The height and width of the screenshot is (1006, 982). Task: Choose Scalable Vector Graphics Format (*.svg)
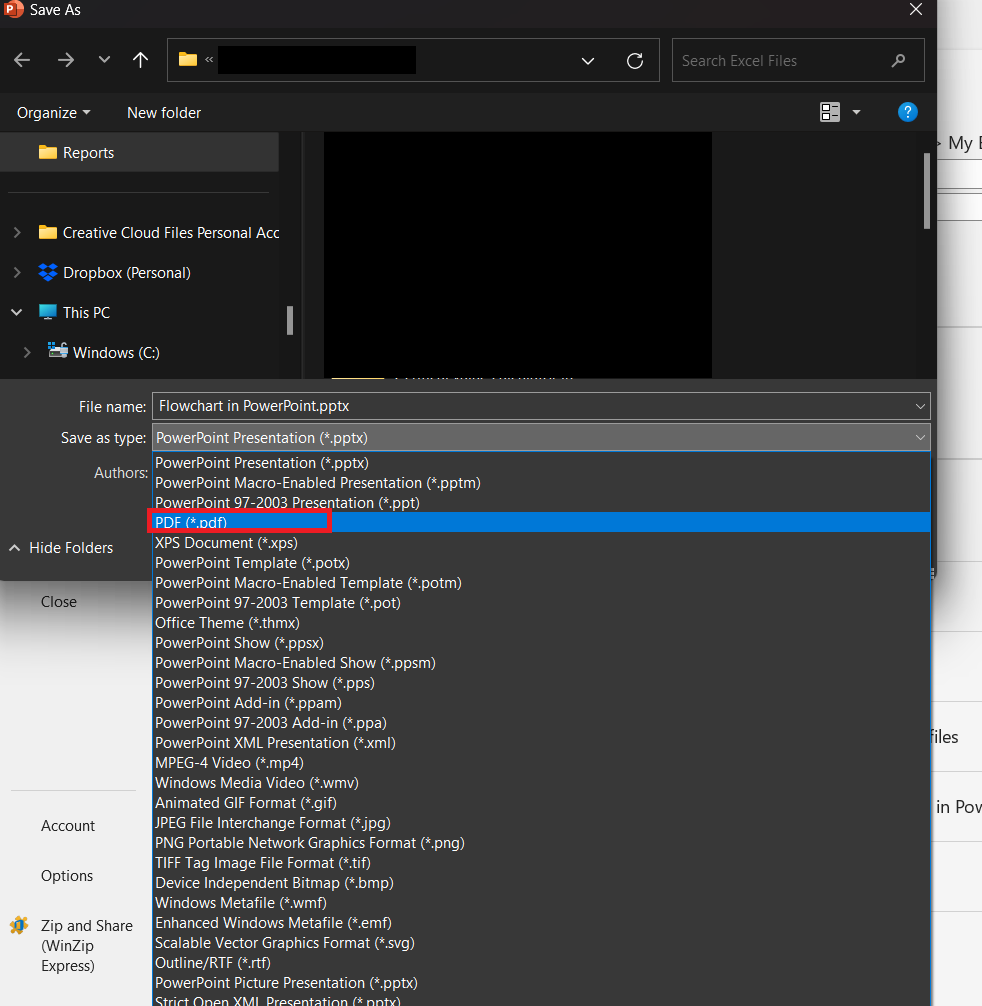tap(541, 942)
